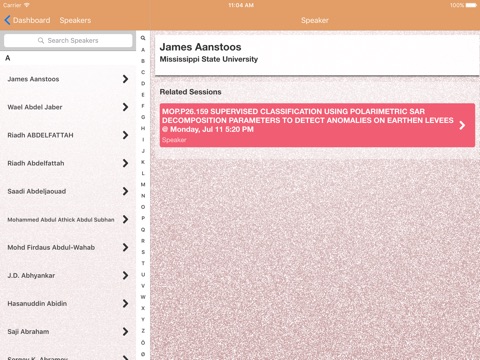Select speaker Riadh Abdelfattah in lowercase
Screen dimensions: 480x360
pos(68,163)
